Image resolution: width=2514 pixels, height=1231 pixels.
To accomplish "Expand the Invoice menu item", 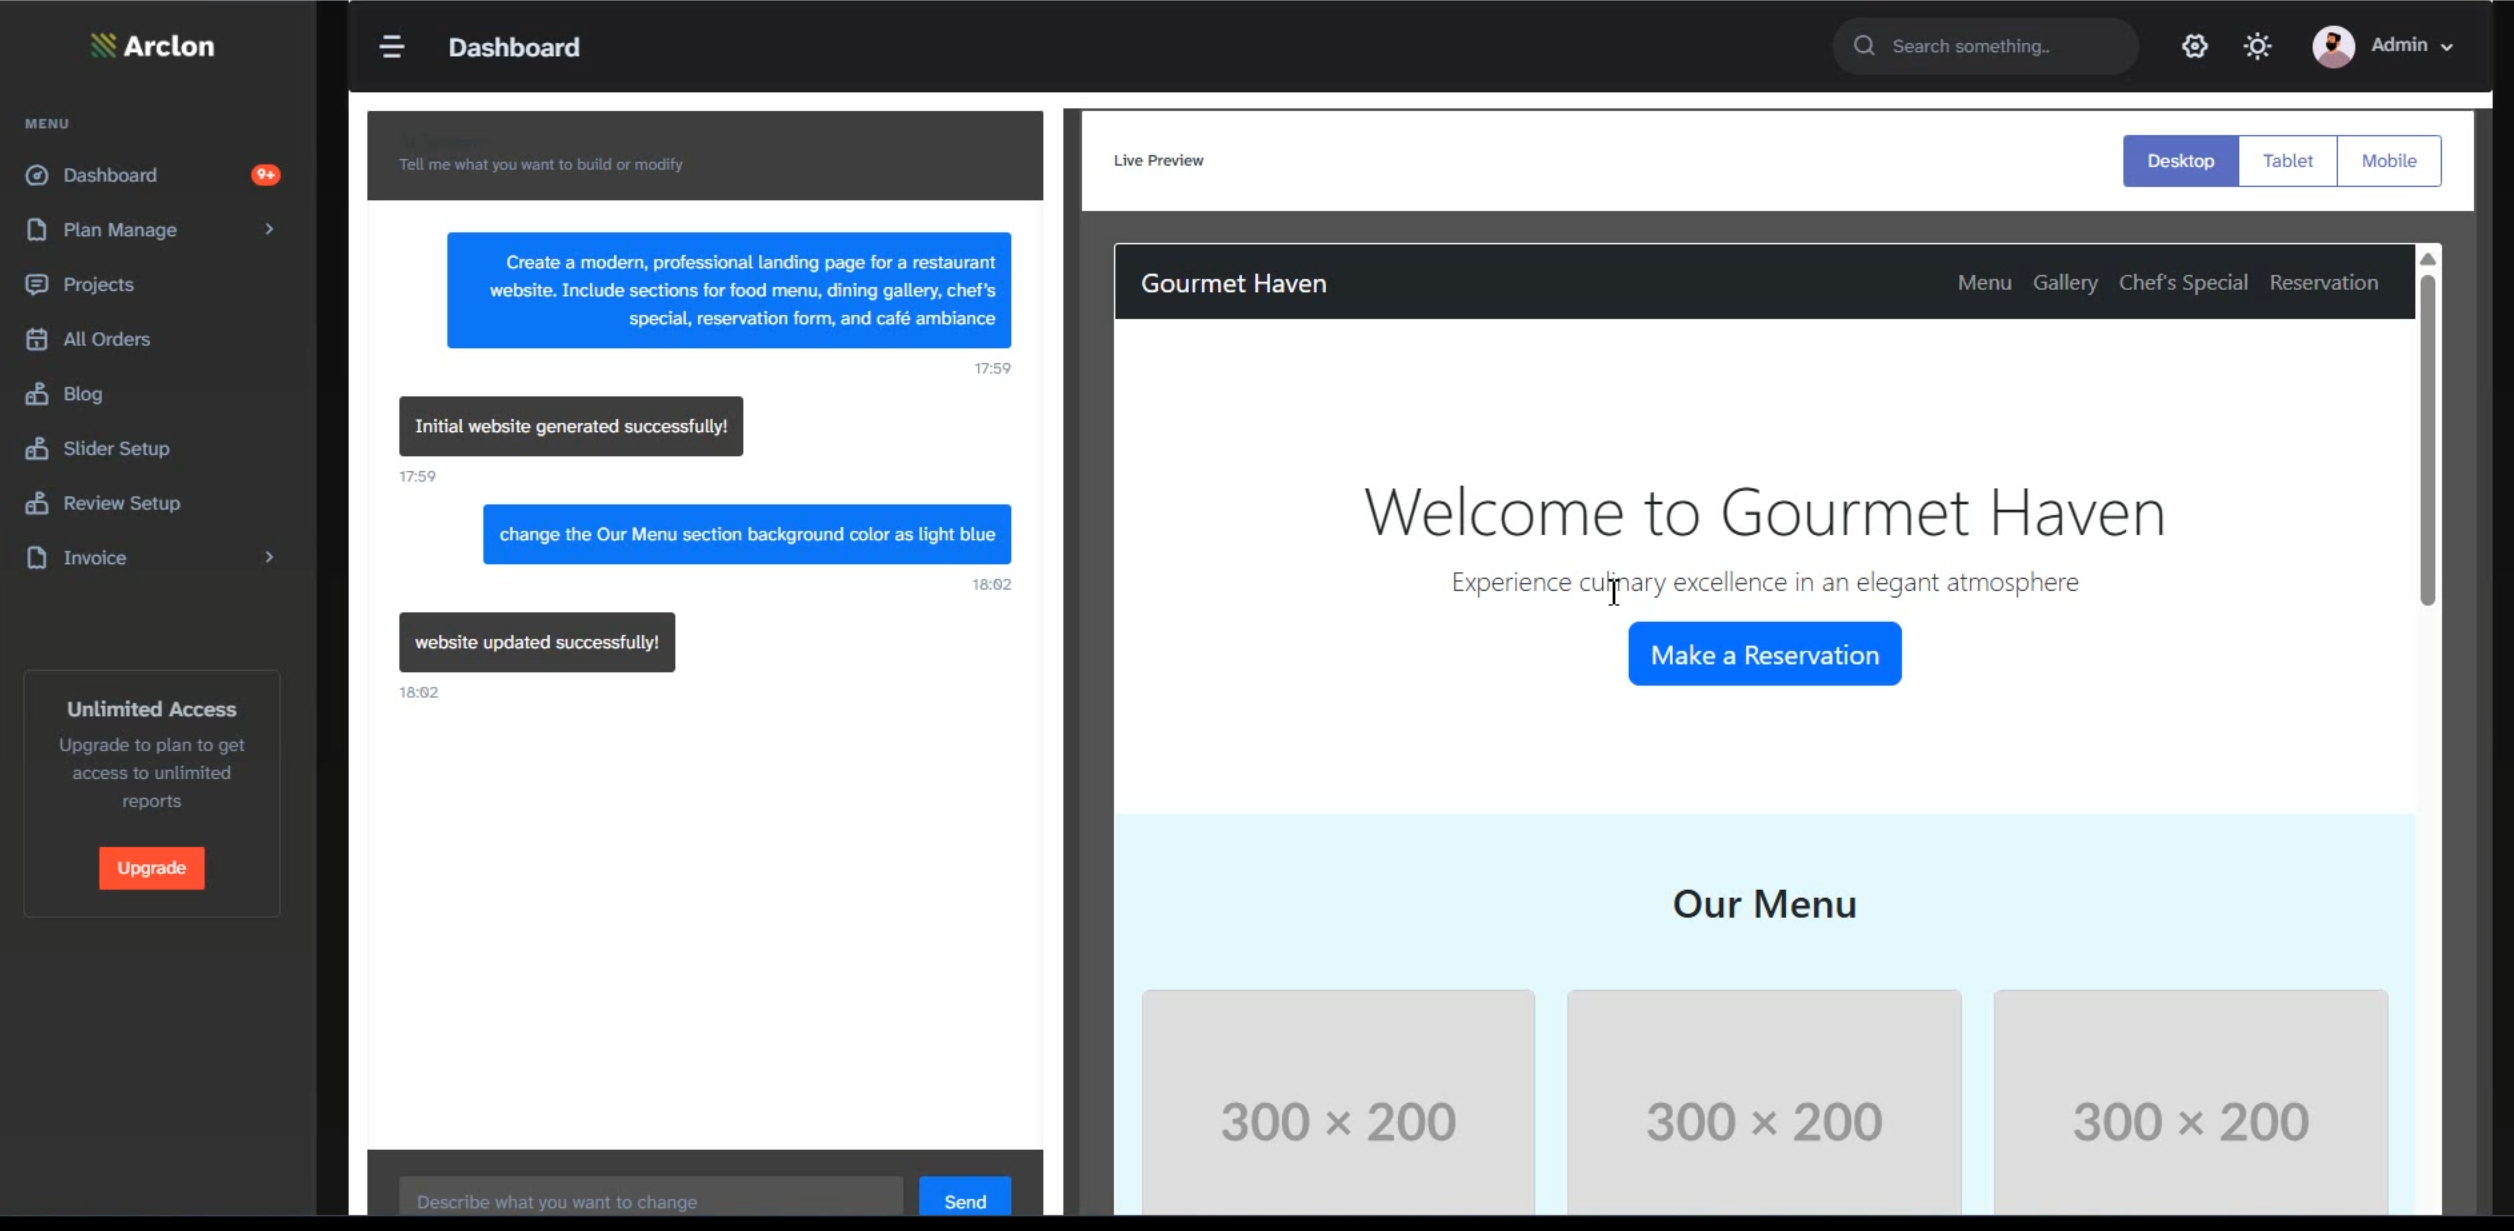I will pos(95,557).
